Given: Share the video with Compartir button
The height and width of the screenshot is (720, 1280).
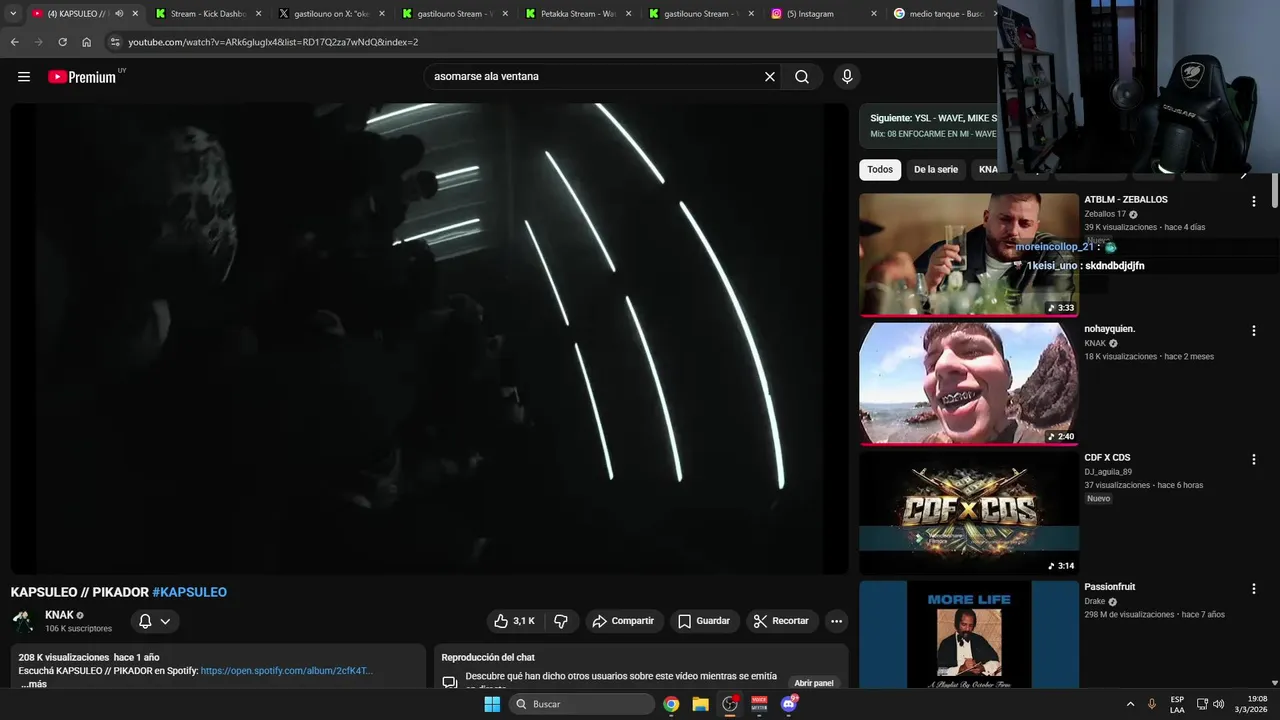Looking at the screenshot, I should click(623, 621).
